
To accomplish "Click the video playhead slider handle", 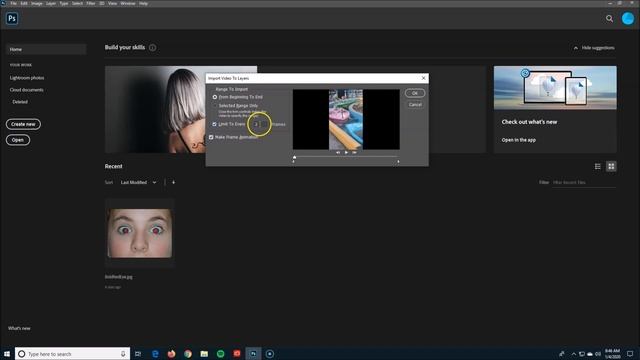I will [x=295, y=157].
